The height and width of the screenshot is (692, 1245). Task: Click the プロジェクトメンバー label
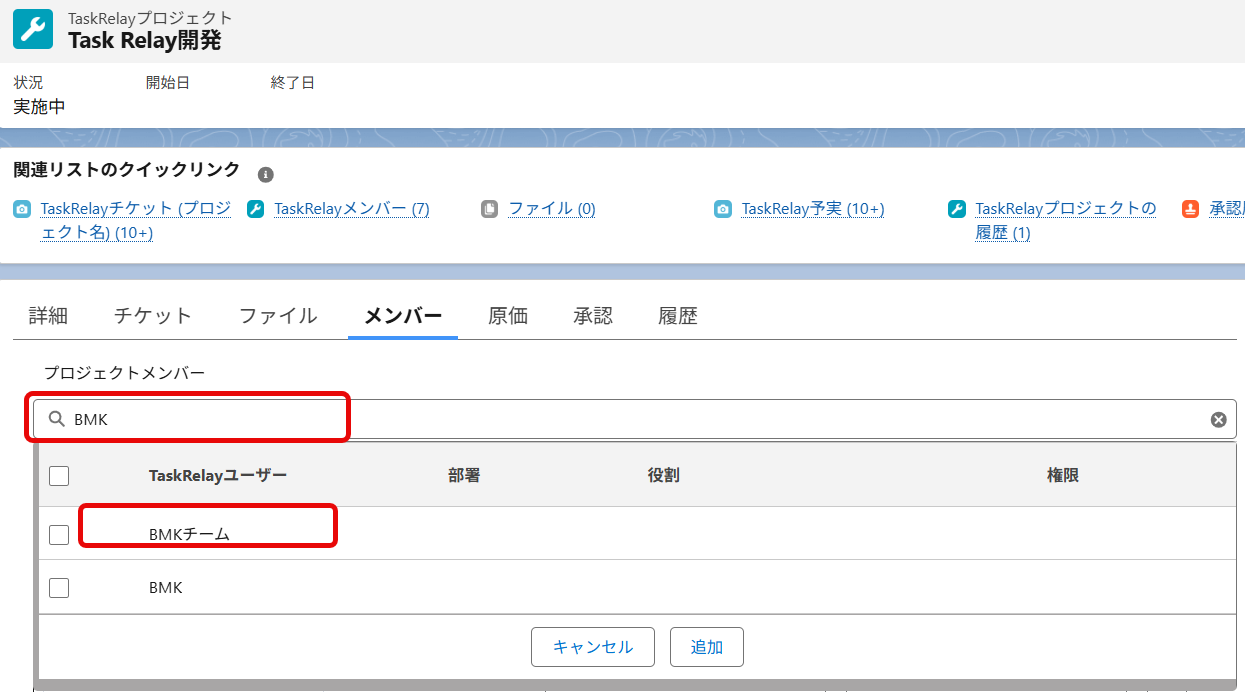(124, 372)
